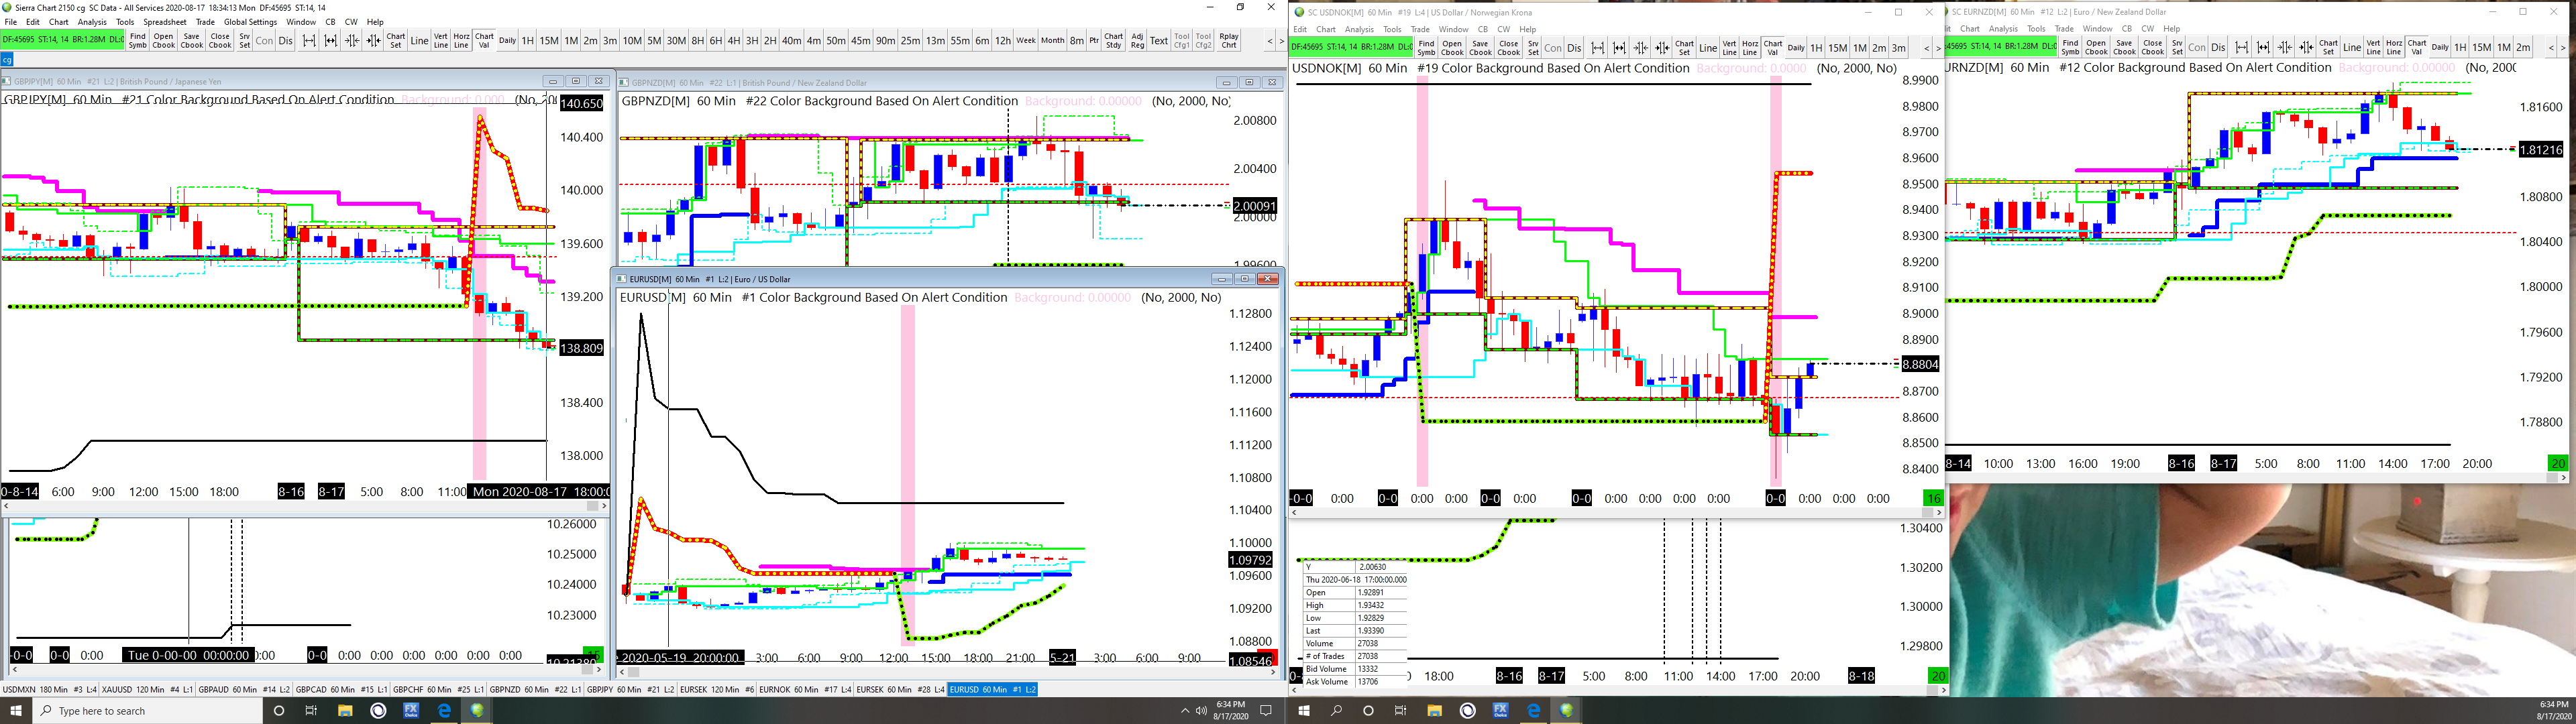Viewport: 2576px width, 724px height.
Task: Click Save Cbook in the USDNOK window toolbar
Action: tap(1480, 48)
